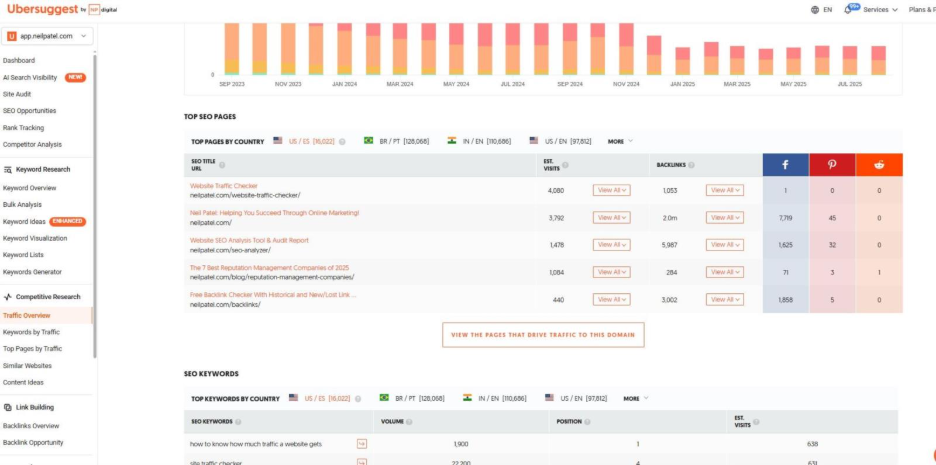Click info icon beside US / ES in SEO Keywords
Image resolution: width=936 pixels, height=465 pixels.
coord(358,398)
